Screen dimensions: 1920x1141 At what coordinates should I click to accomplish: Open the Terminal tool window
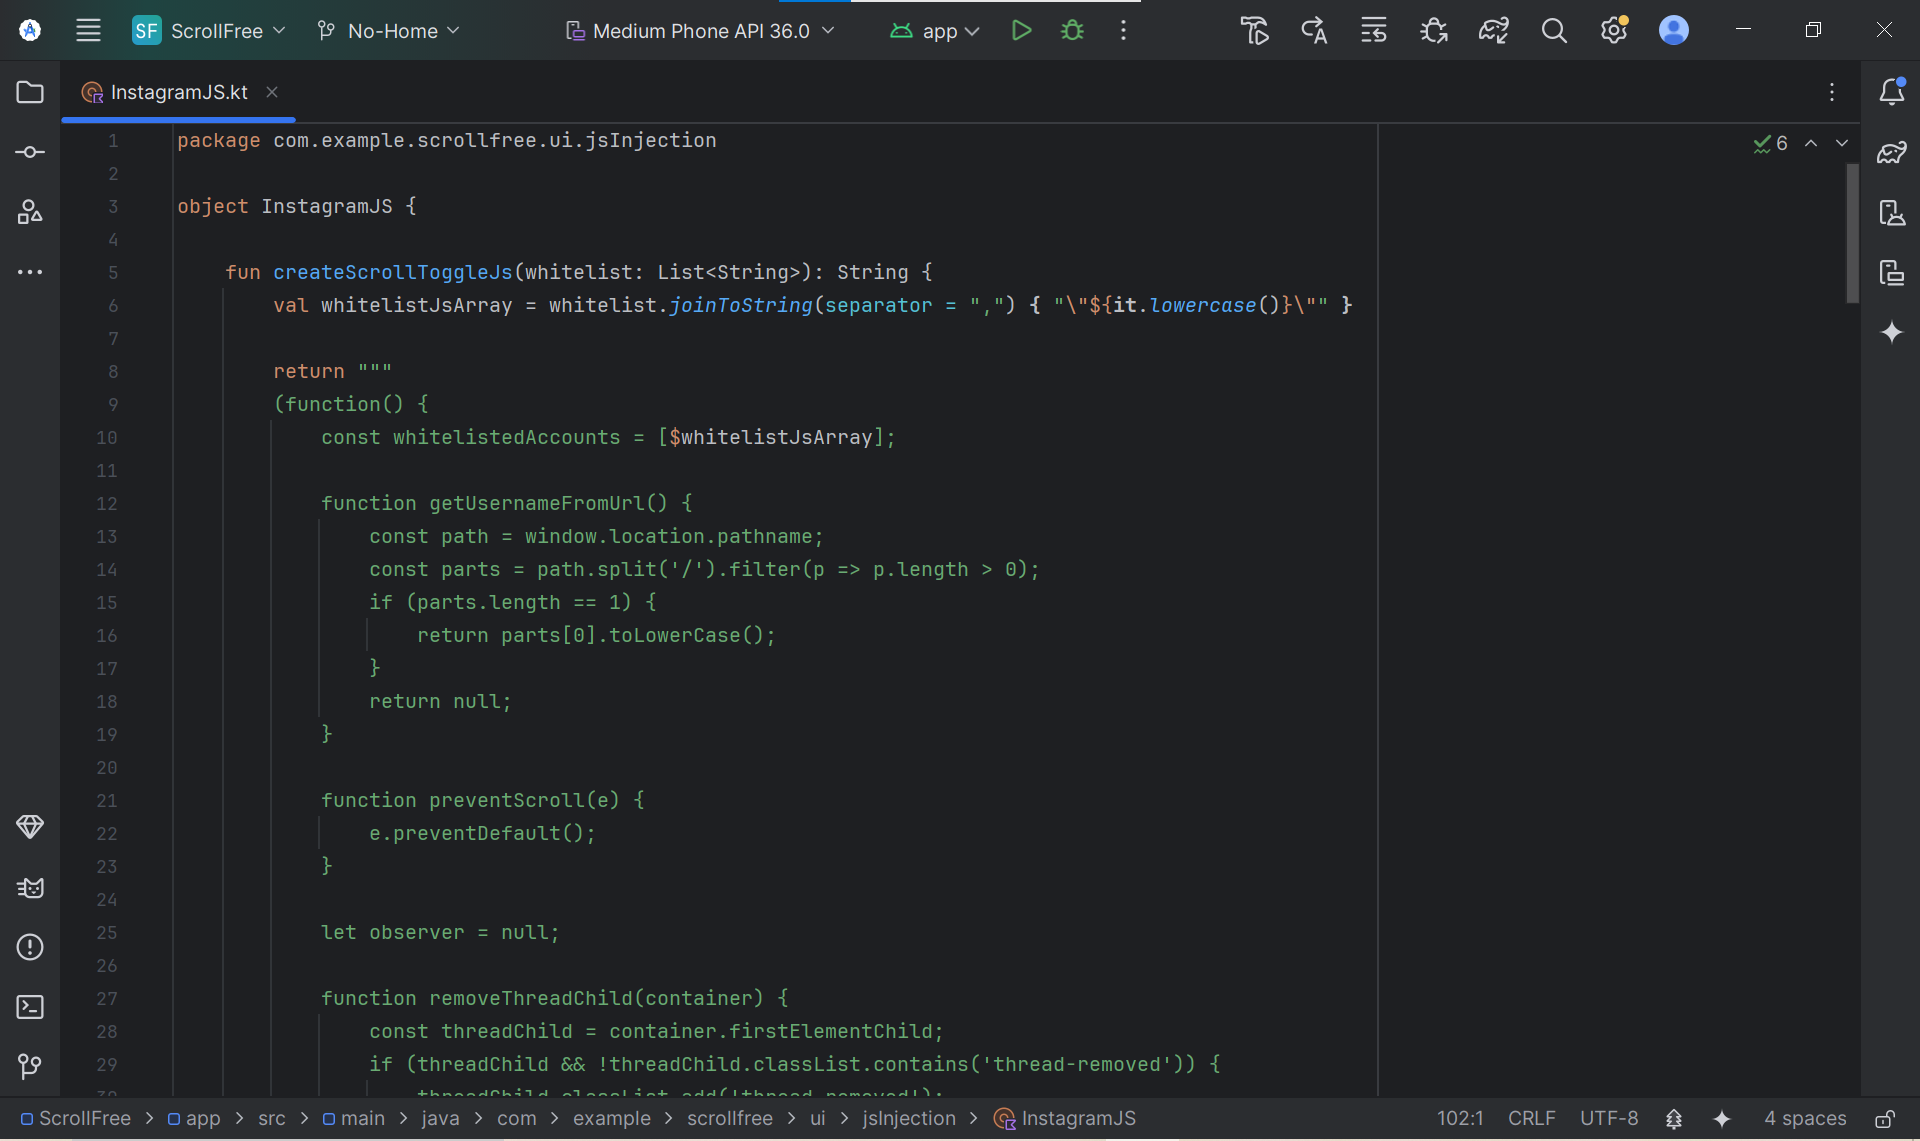(x=30, y=1007)
